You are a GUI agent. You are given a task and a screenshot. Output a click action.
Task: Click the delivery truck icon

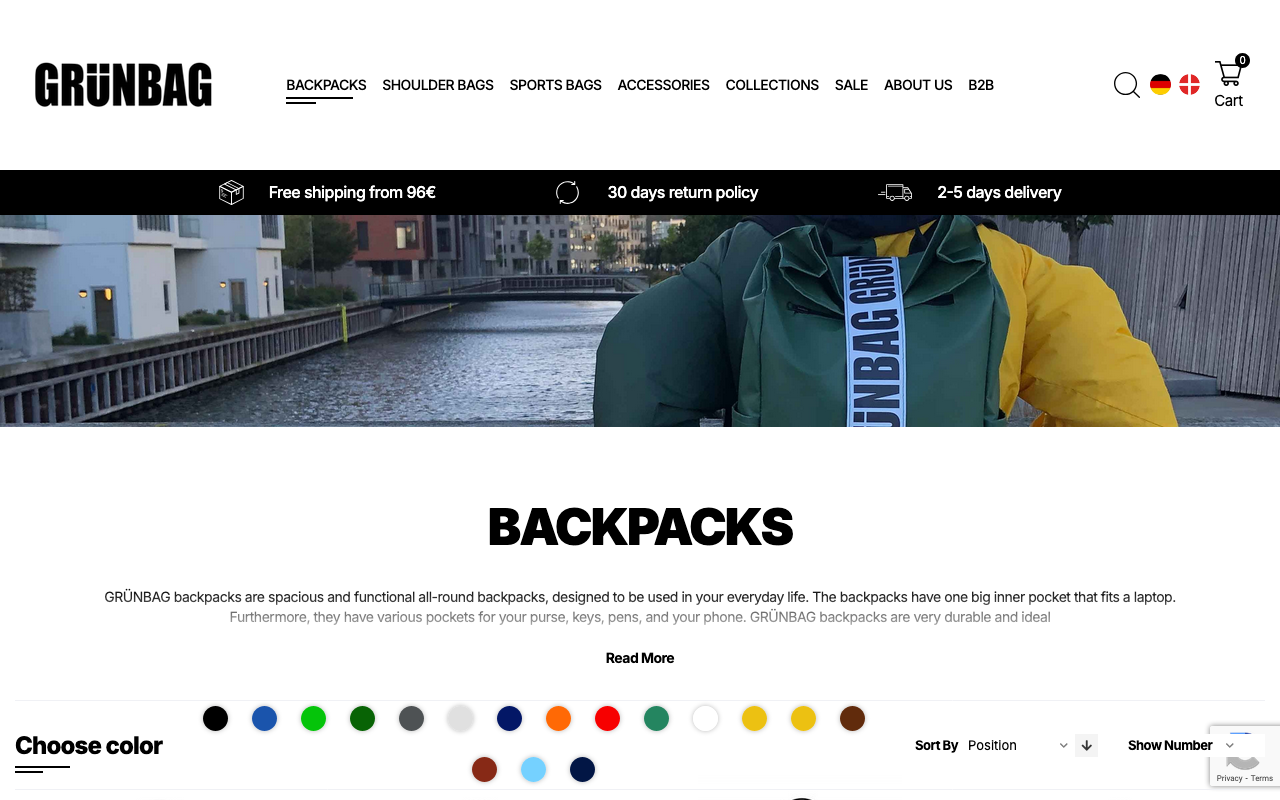pos(895,192)
